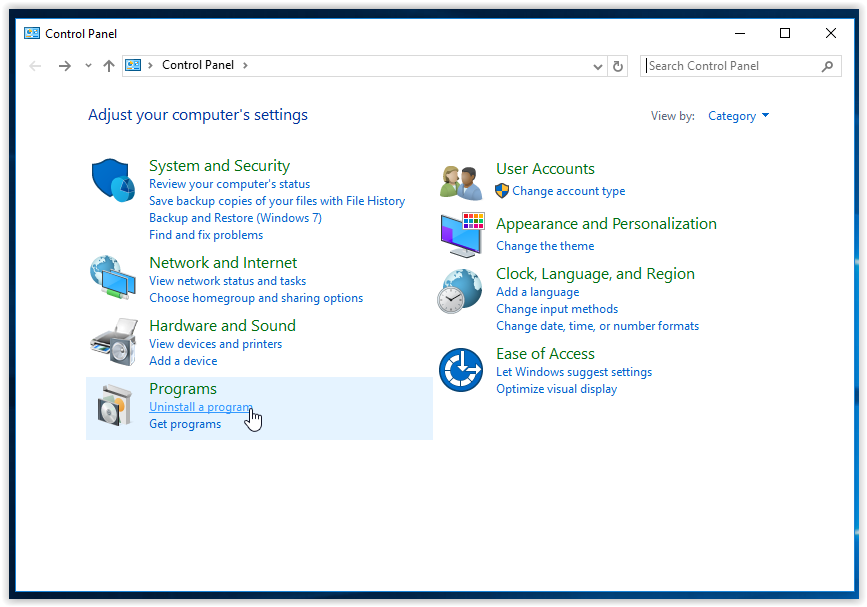Screen dimensions: 867x607
Task: Close the Control Panel window
Action: [x=831, y=34]
